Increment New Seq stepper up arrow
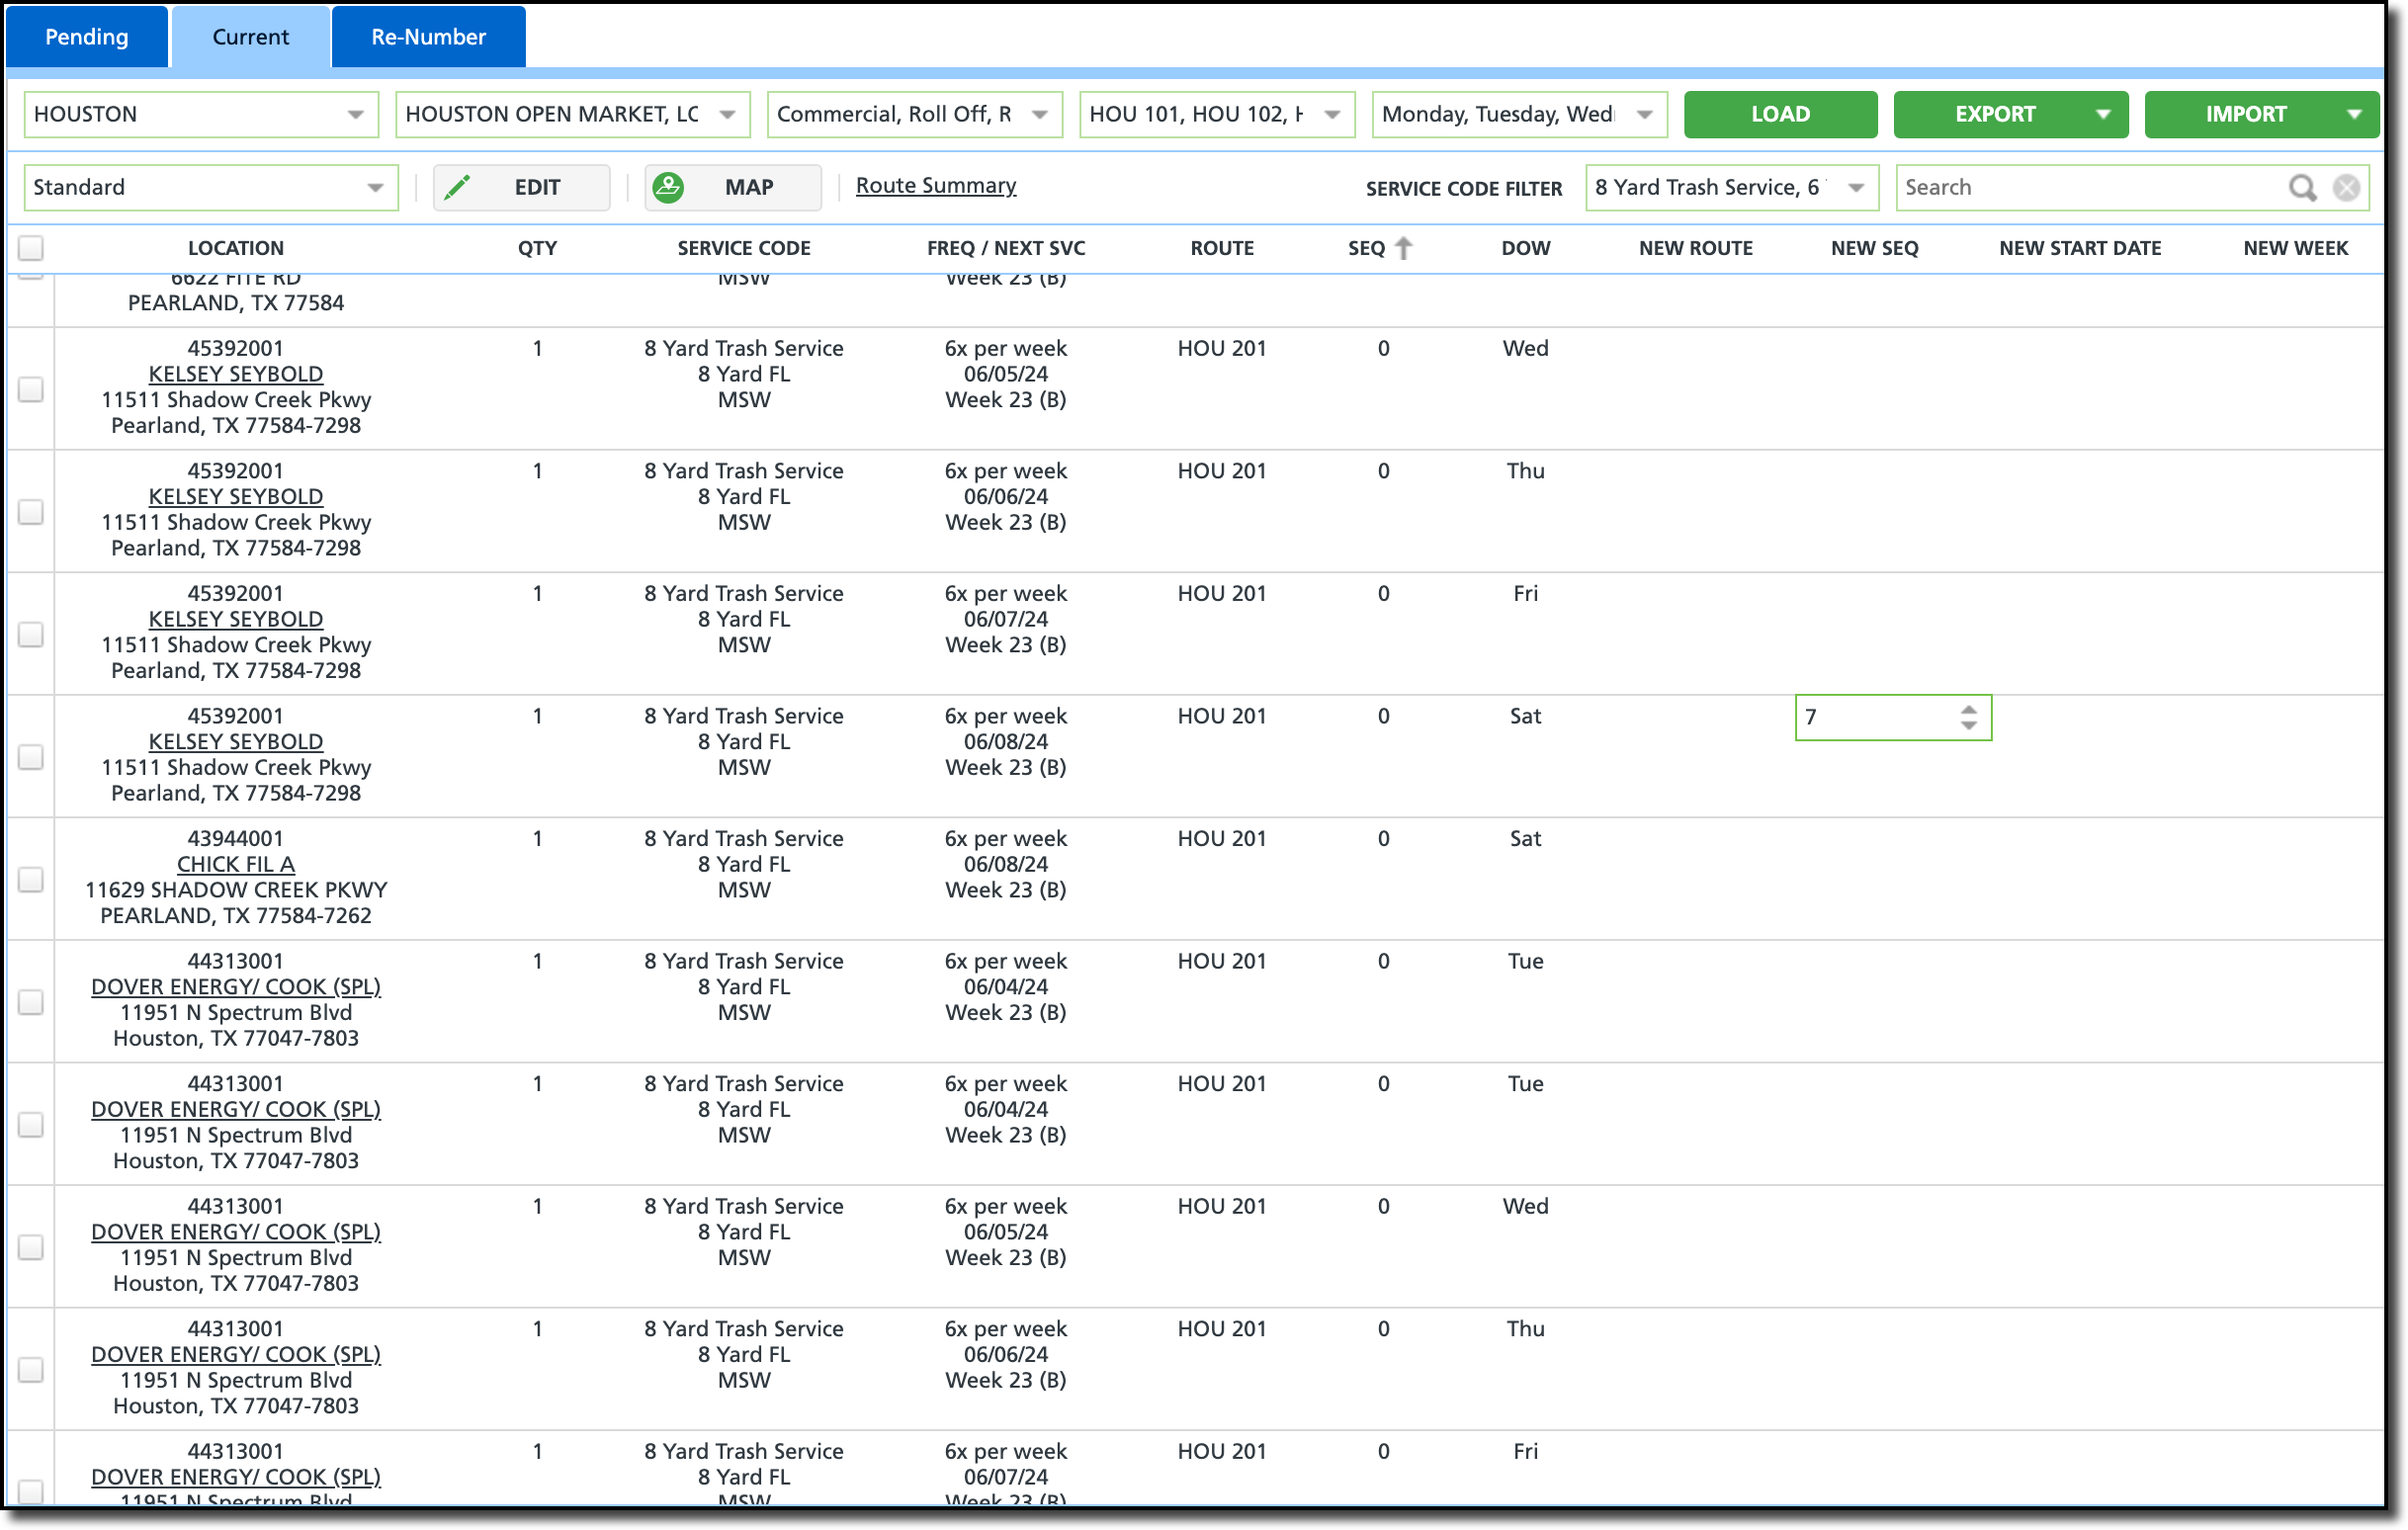This screenshot has height=1530, width=2408. click(1968, 709)
